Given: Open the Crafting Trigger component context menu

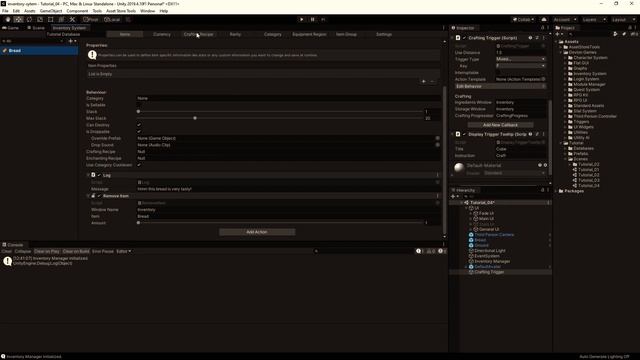Looking at the screenshot, I should tap(543, 38).
